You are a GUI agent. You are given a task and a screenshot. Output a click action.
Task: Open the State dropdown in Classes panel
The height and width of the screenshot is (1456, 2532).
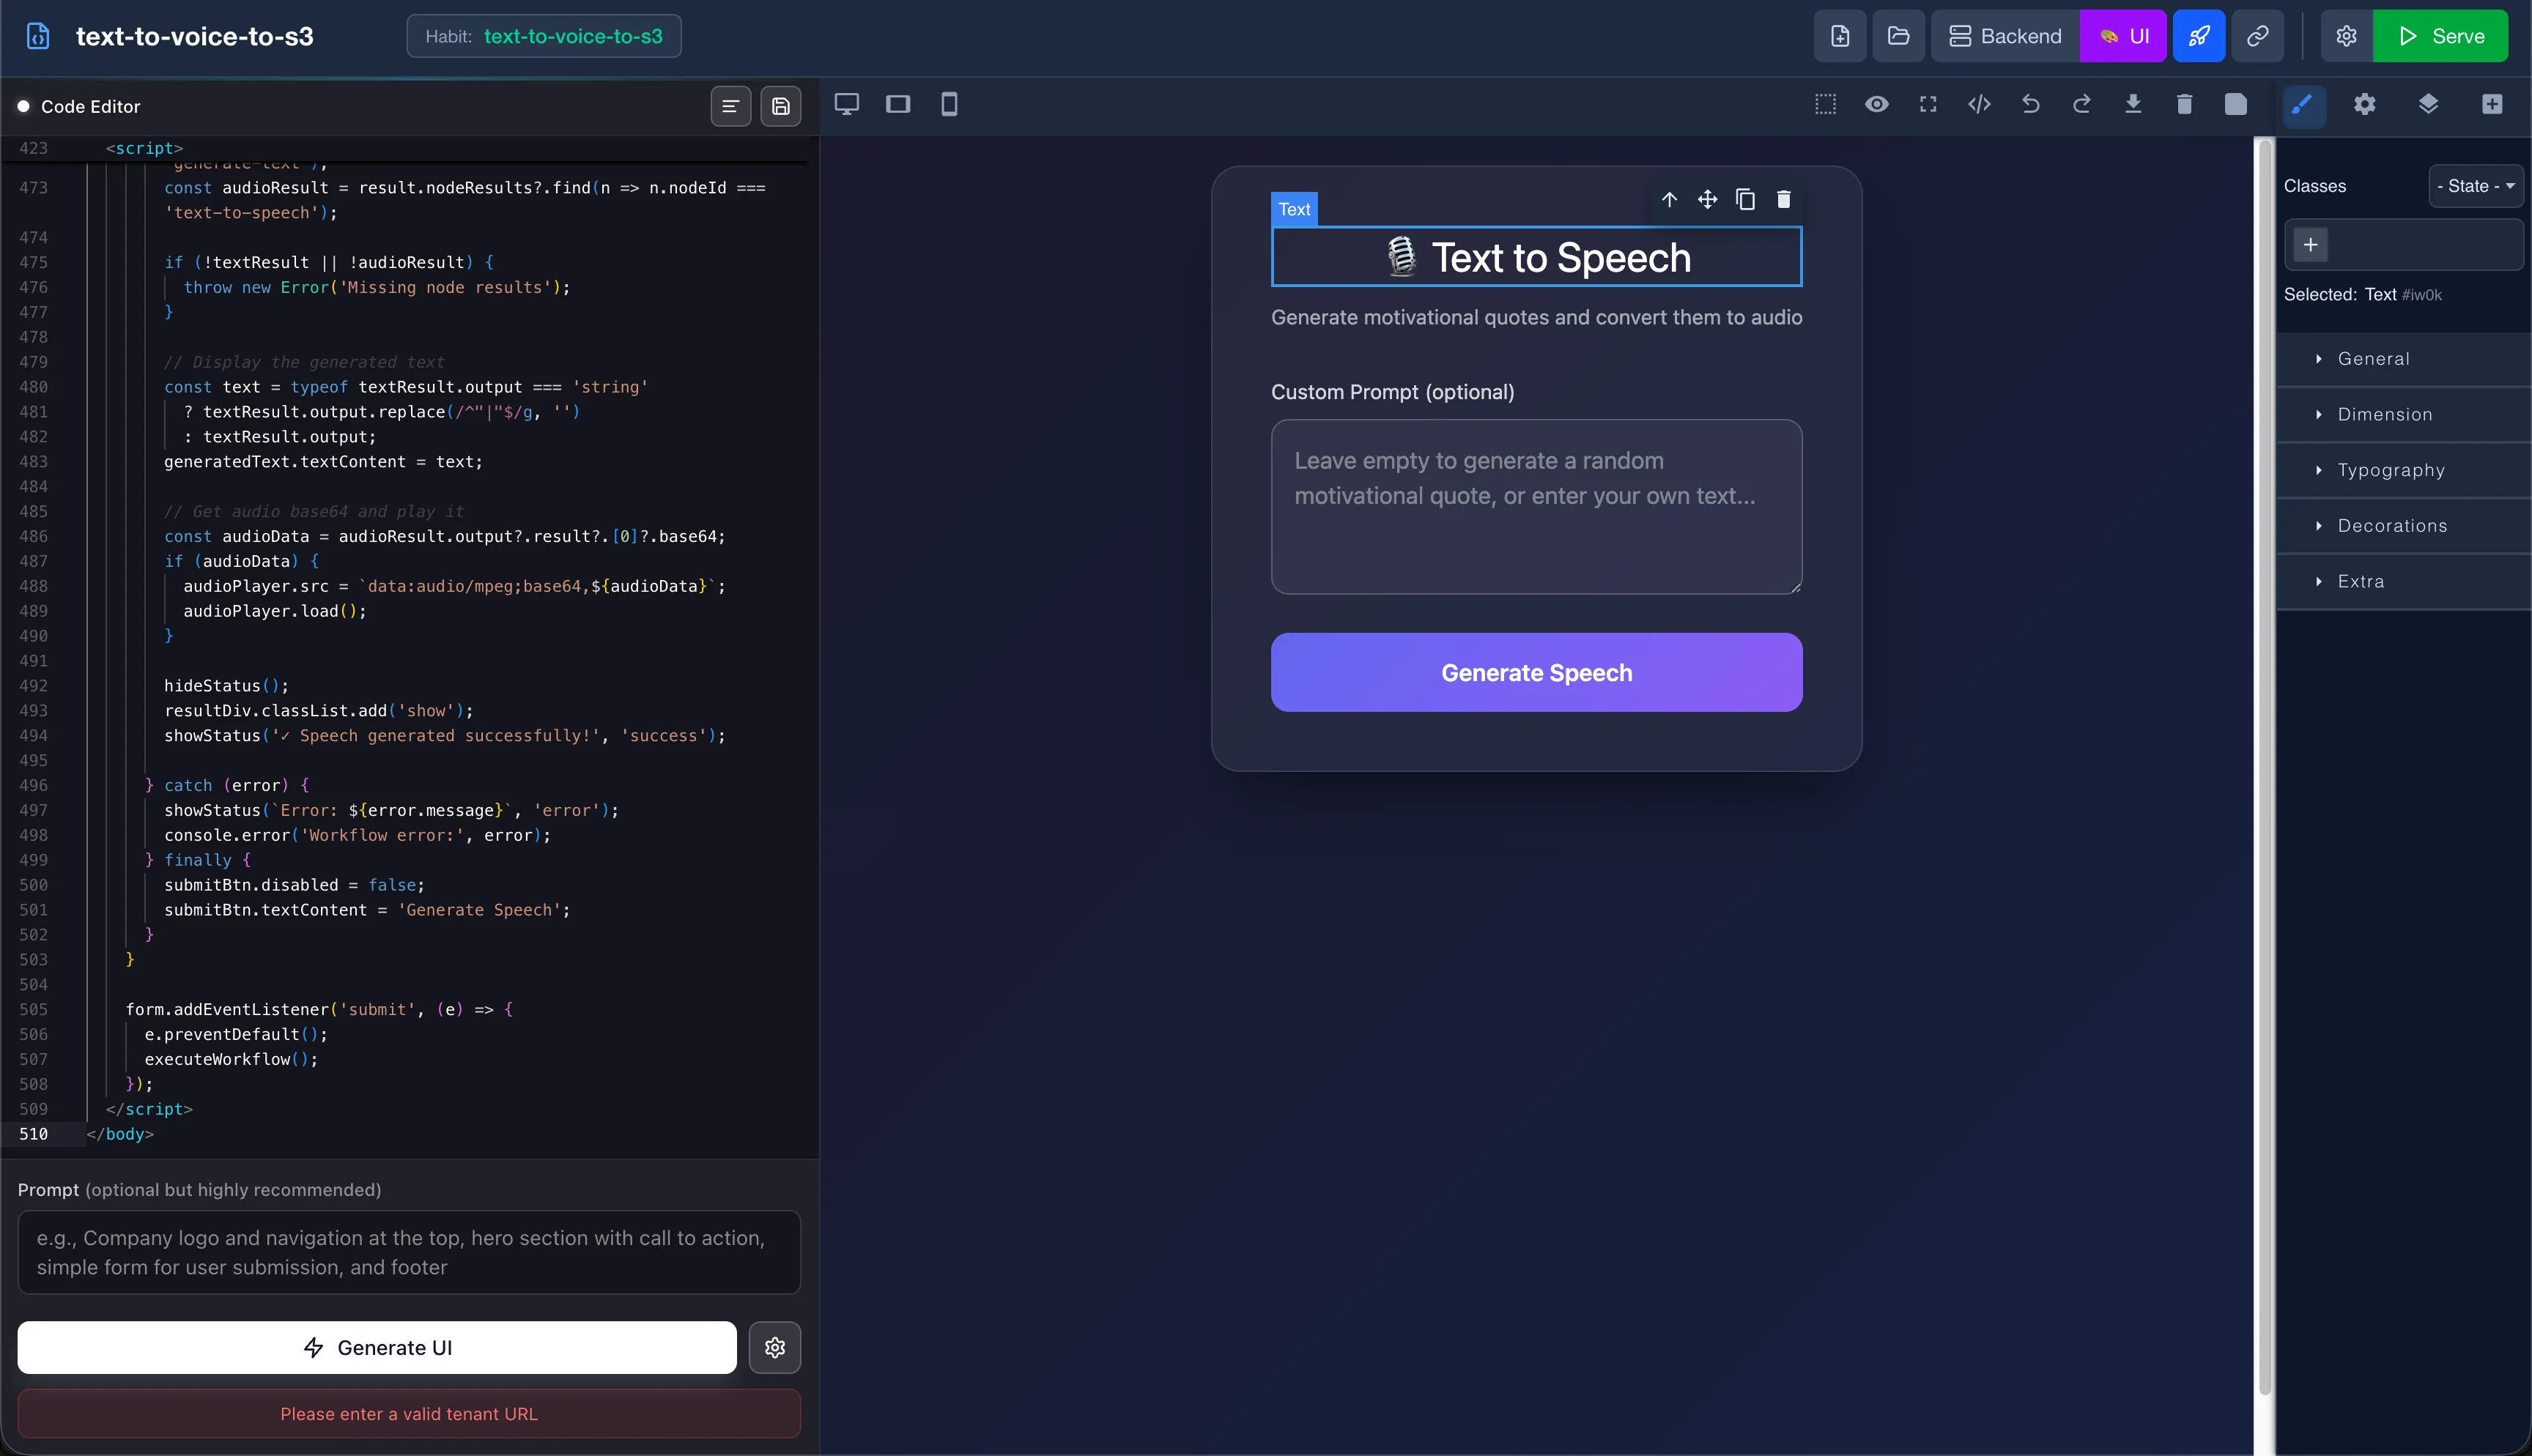[x=2477, y=186]
